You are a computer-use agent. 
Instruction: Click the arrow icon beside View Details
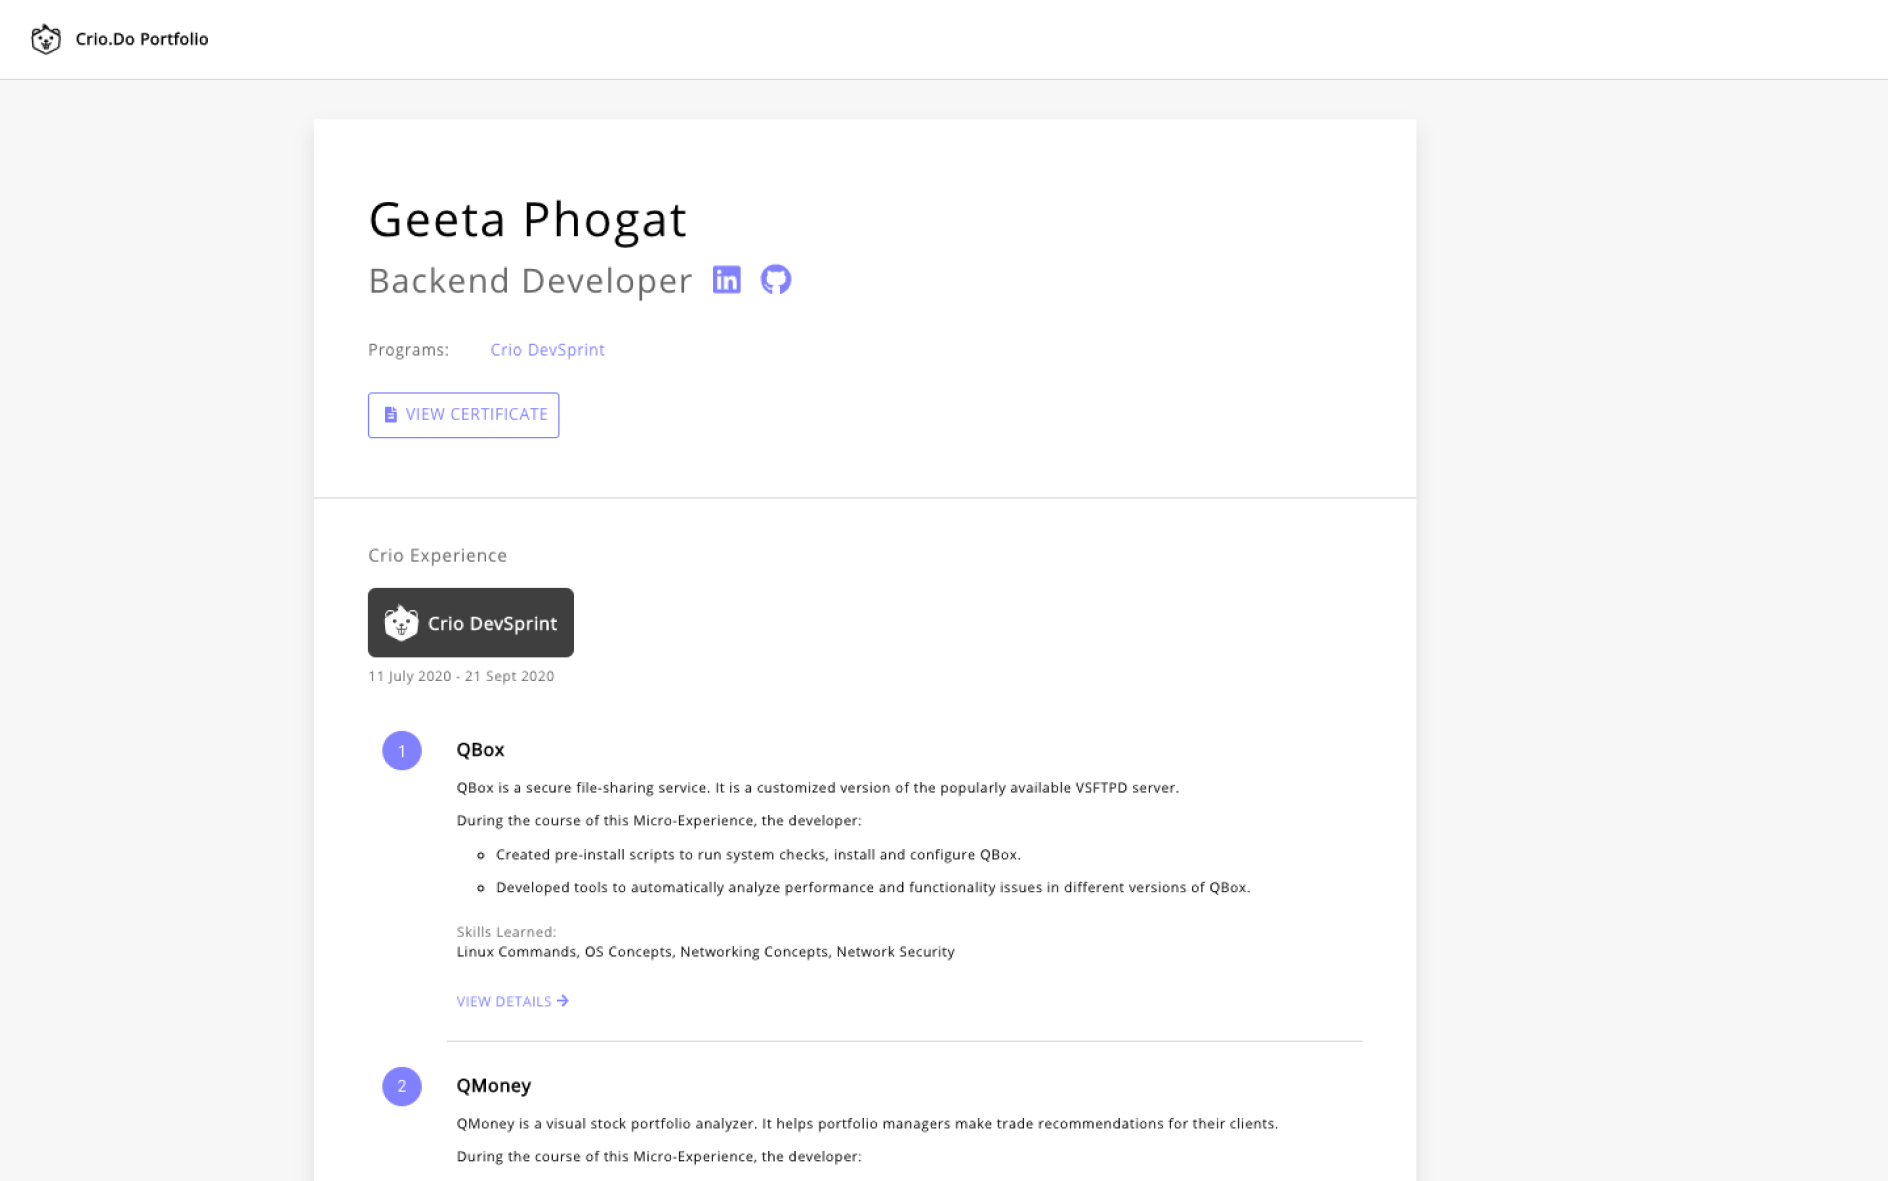coord(563,1001)
